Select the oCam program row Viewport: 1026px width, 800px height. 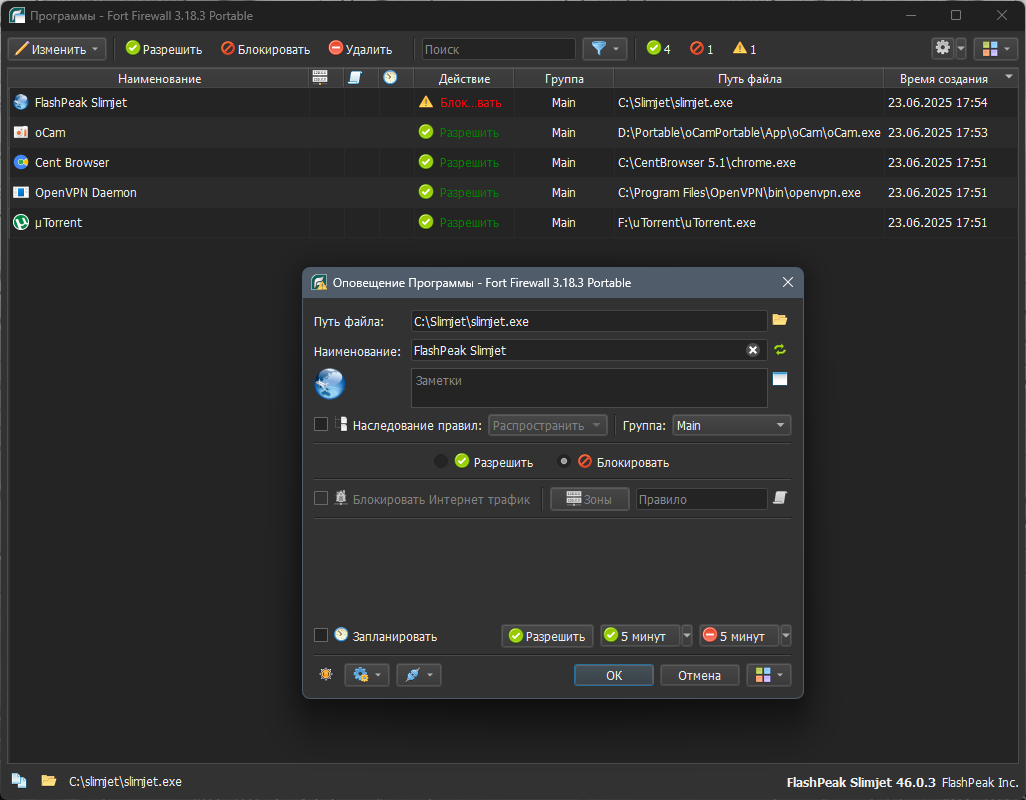pos(513,133)
